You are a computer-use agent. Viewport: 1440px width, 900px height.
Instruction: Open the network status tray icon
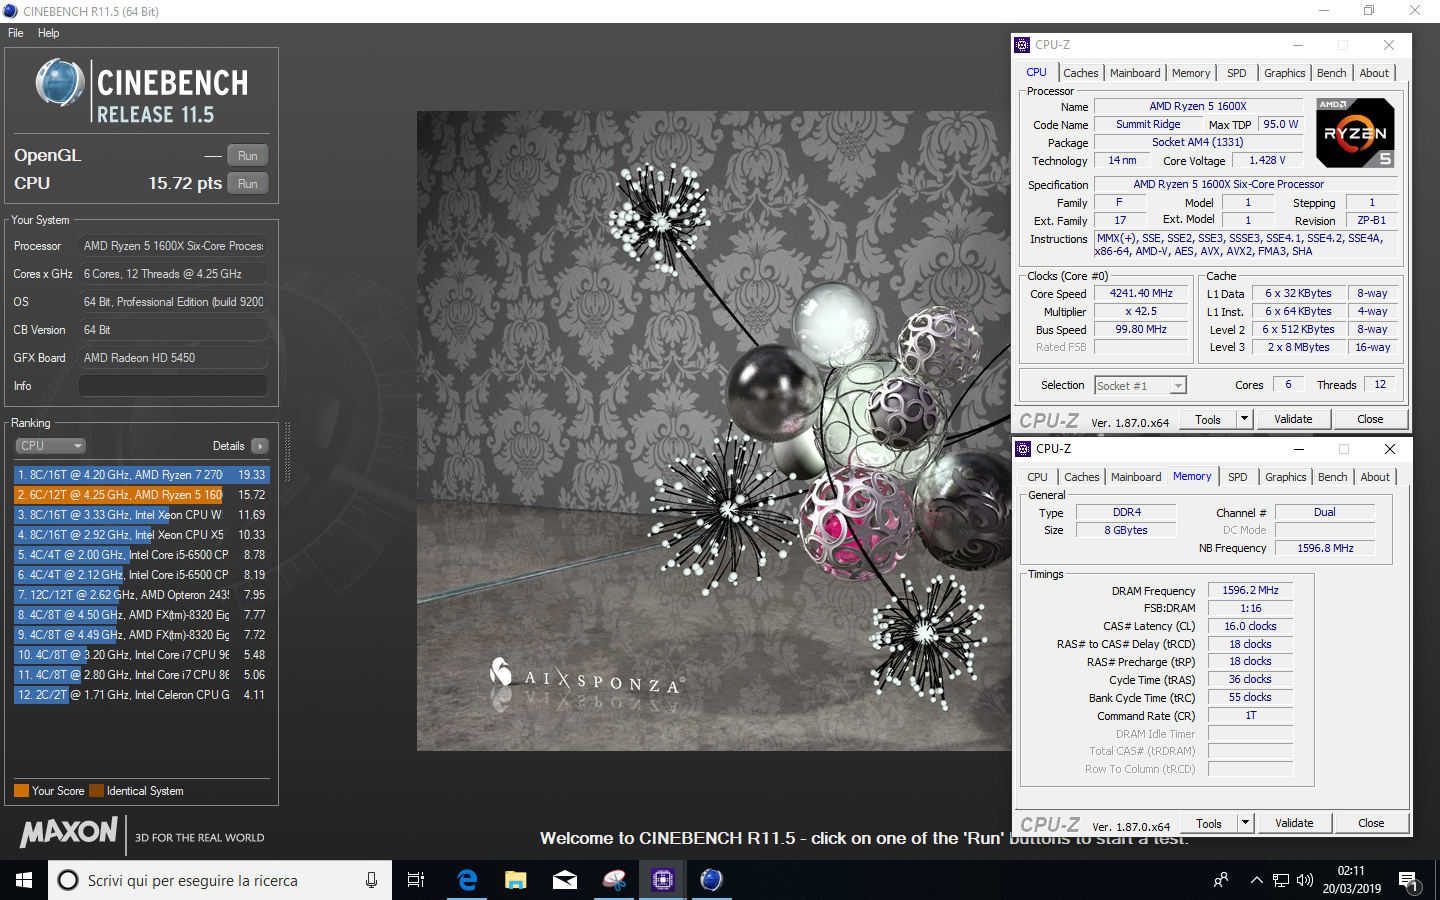pyautogui.click(x=1281, y=880)
